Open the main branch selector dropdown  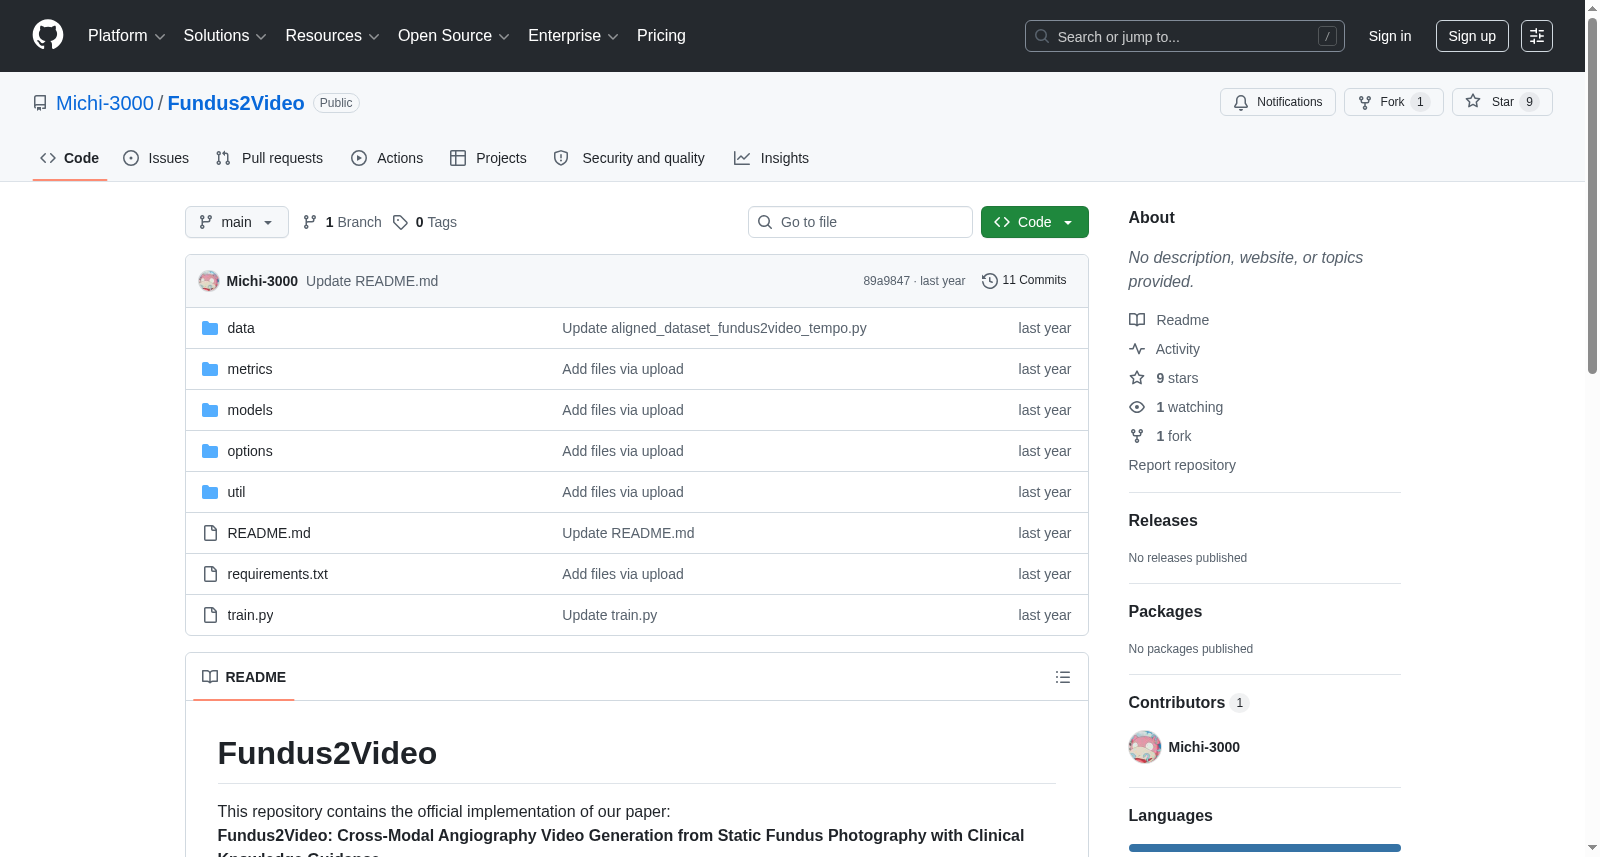(237, 222)
